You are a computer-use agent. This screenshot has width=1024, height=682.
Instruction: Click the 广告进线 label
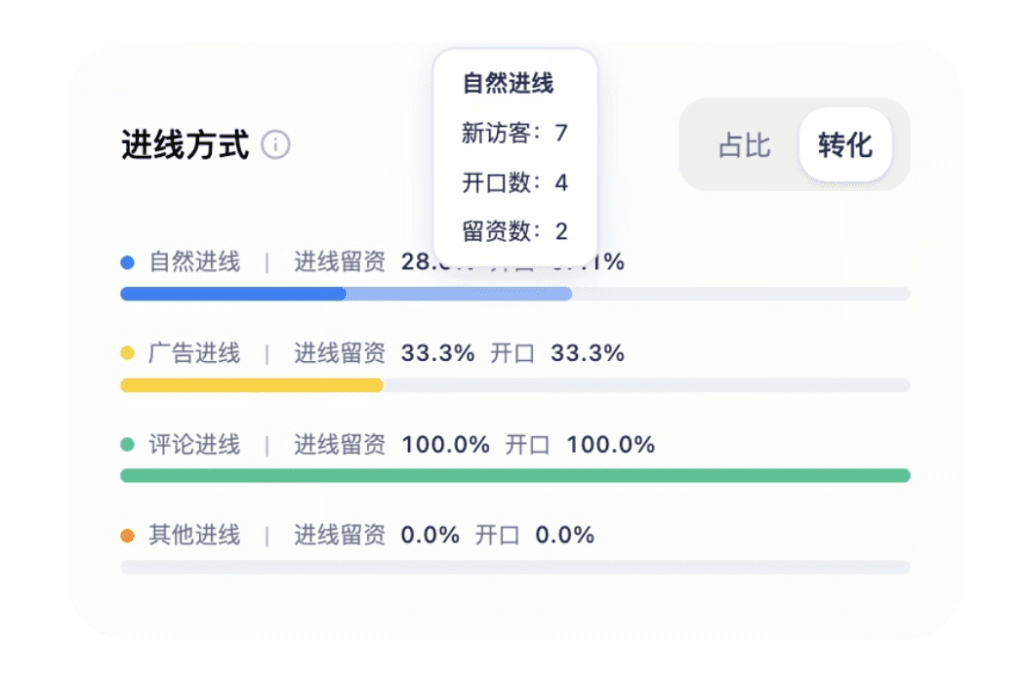point(195,353)
